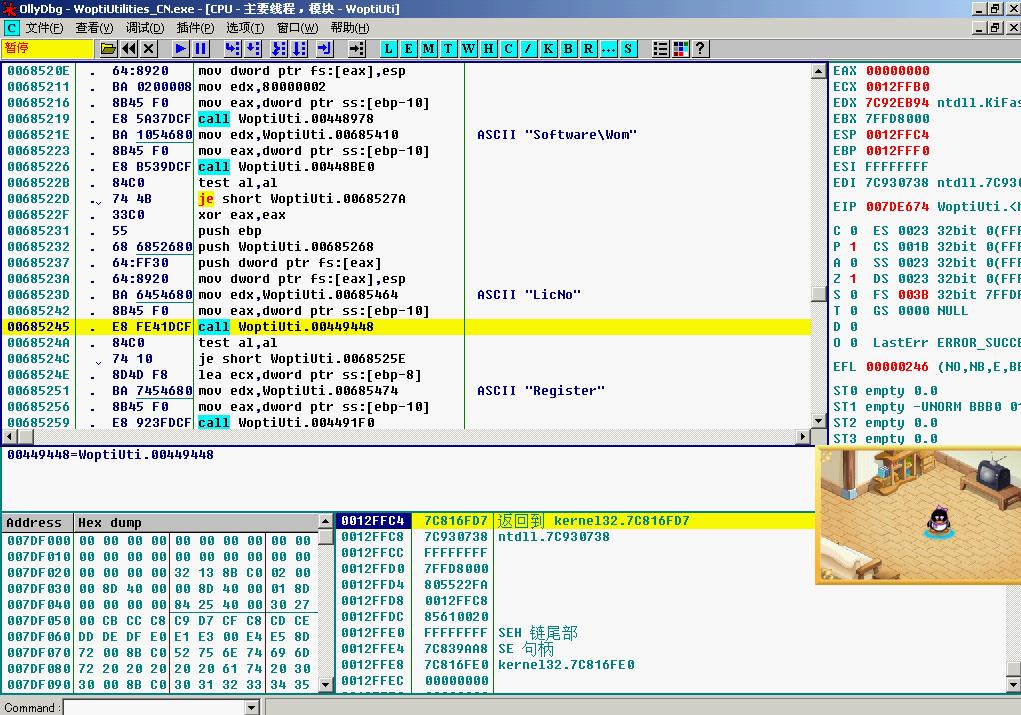Image resolution: width=1021 pixels, height=715 pixels.
Task: Restart the program with the rewind icon
Action: point(129,49)
